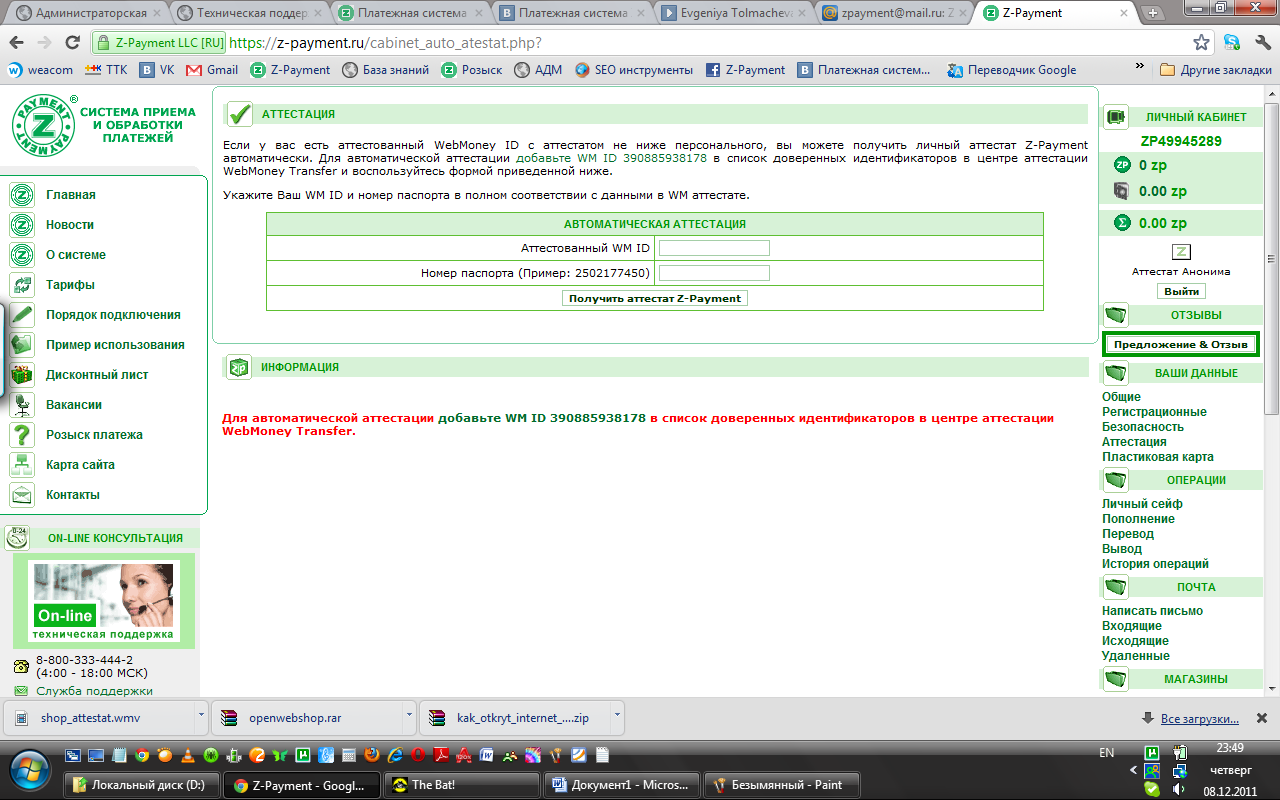Image resolution: width=1280 pixels, height=800 pixels.
Task: Go back with the browser back arrow
Action: point(17,43)
